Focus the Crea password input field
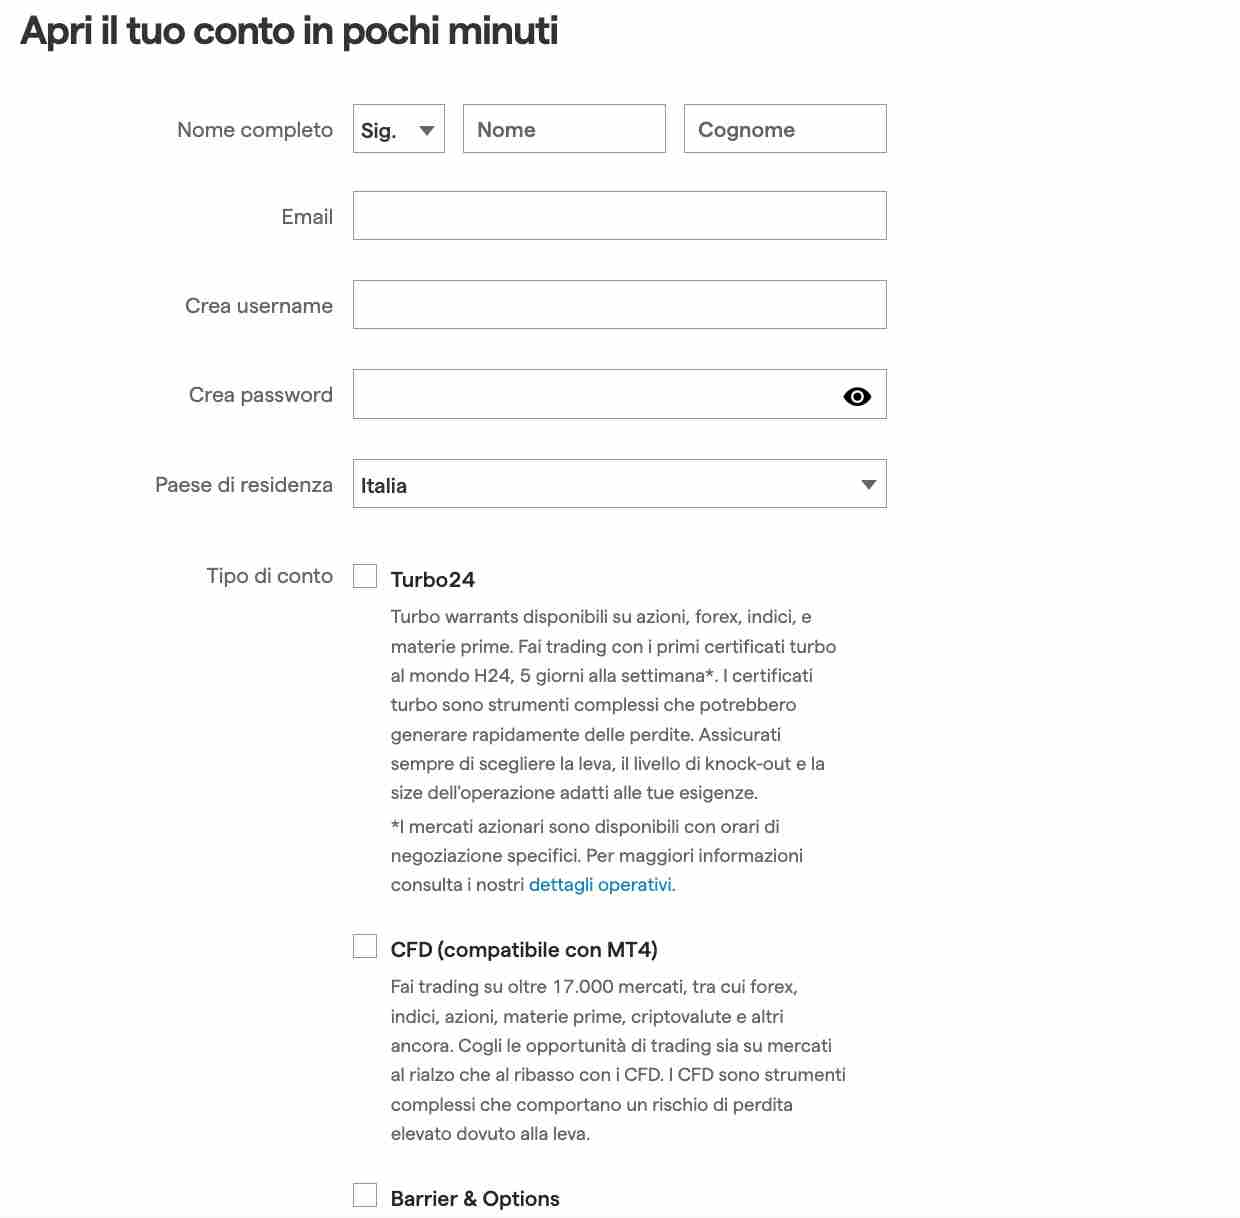Screen dimensions: 1240x1218 point(595,395)
